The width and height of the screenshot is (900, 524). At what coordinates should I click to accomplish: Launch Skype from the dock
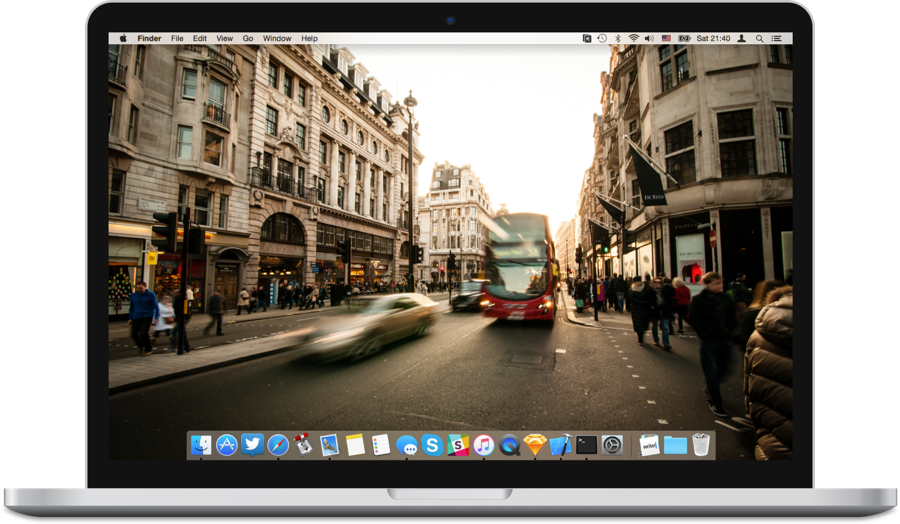coord(432,445)
